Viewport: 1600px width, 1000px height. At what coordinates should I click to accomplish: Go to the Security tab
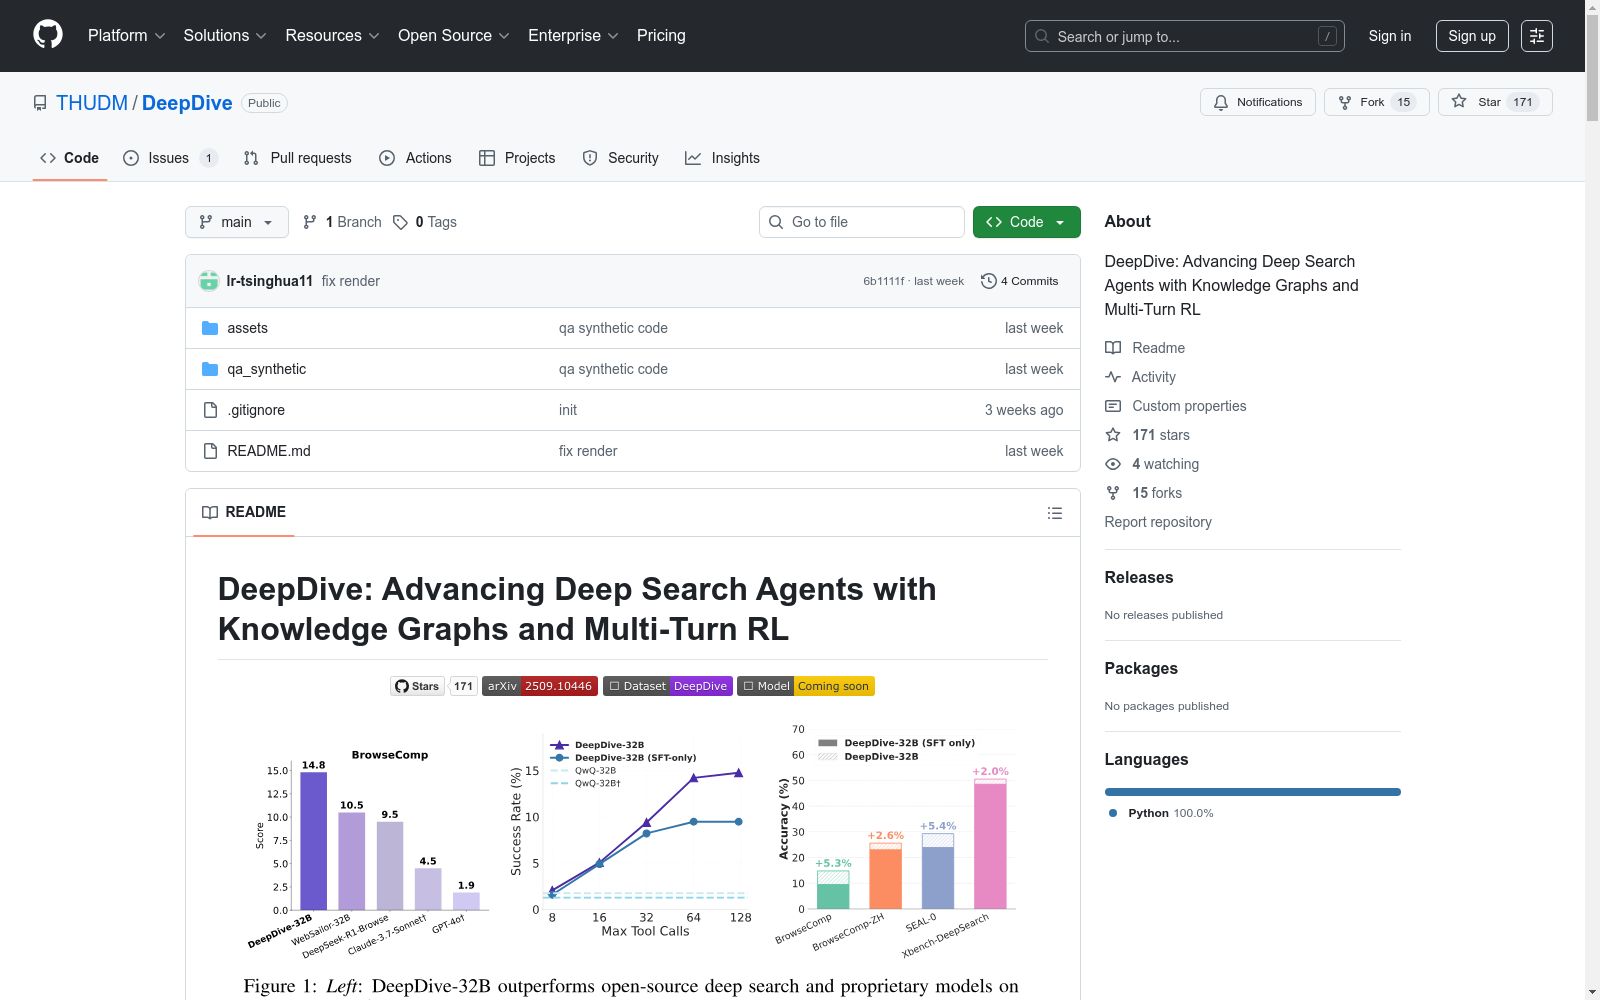(620, 158)
